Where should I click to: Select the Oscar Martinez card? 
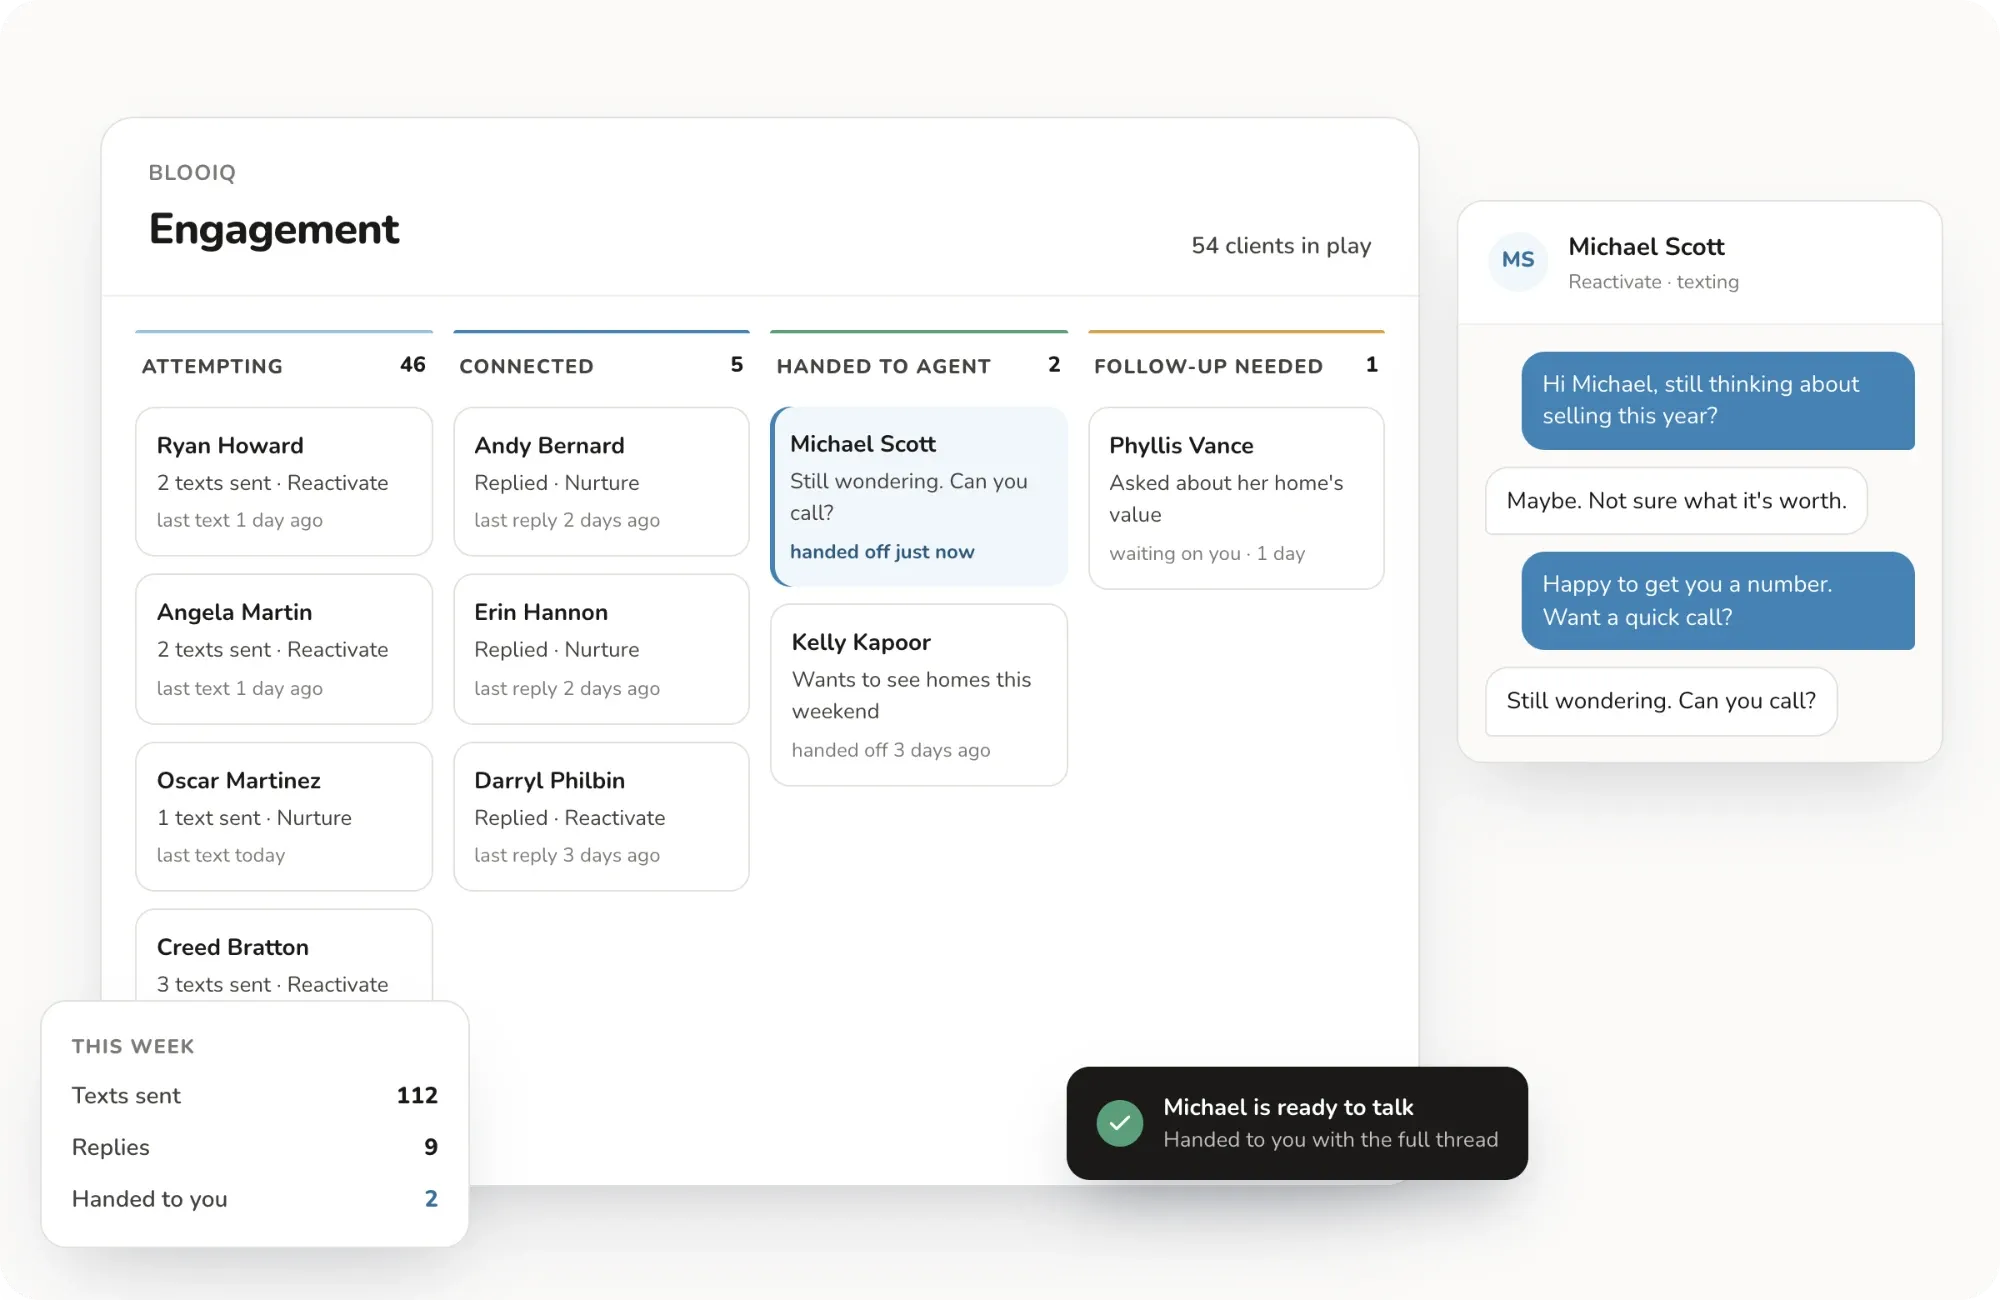click(x=284, y=816)
